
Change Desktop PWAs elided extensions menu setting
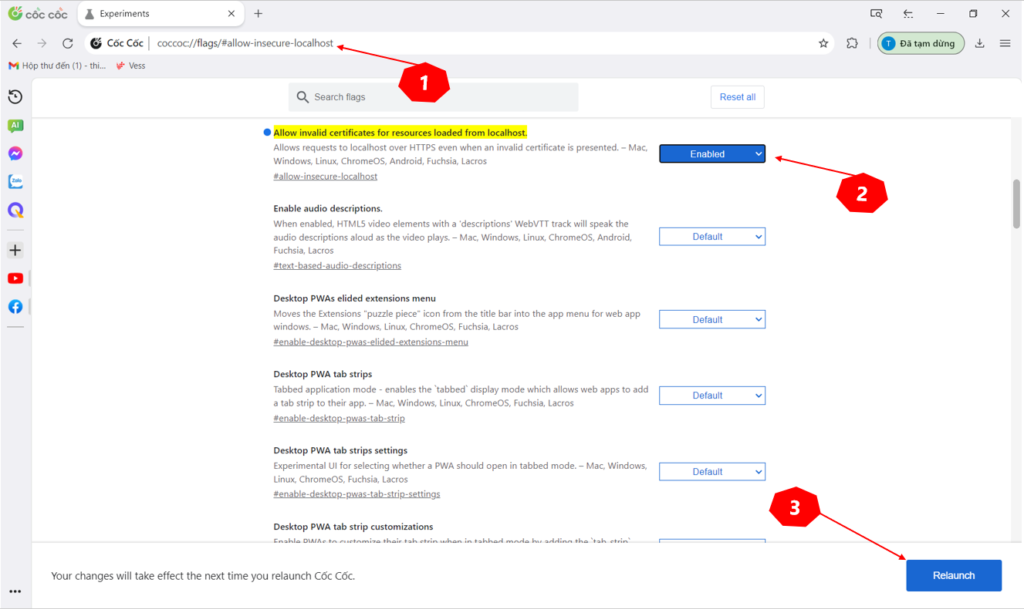(x=712, y=318)
